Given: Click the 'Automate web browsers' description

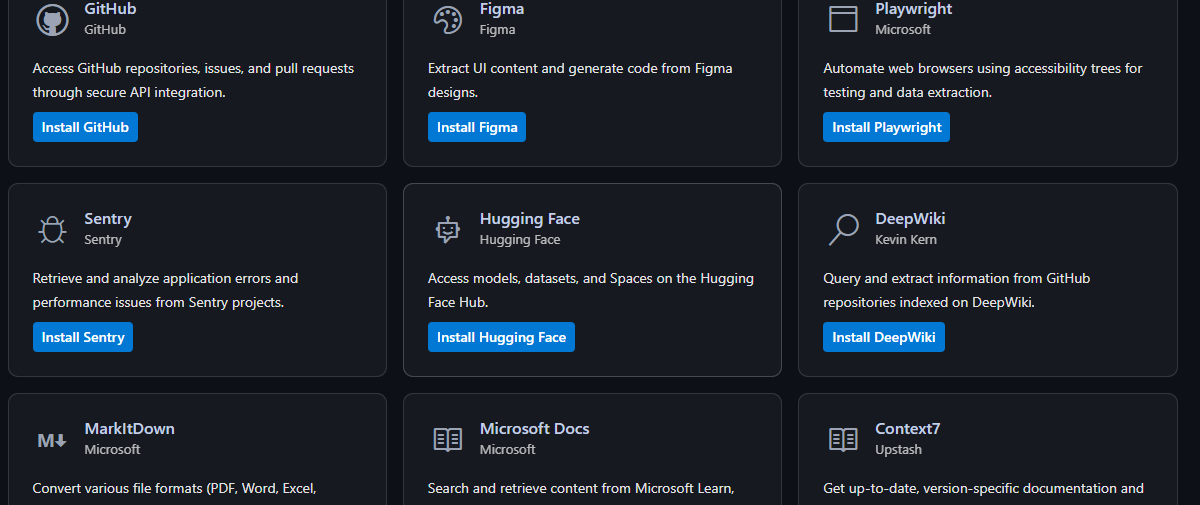Looking at the screenshot, I should point(983,80).
